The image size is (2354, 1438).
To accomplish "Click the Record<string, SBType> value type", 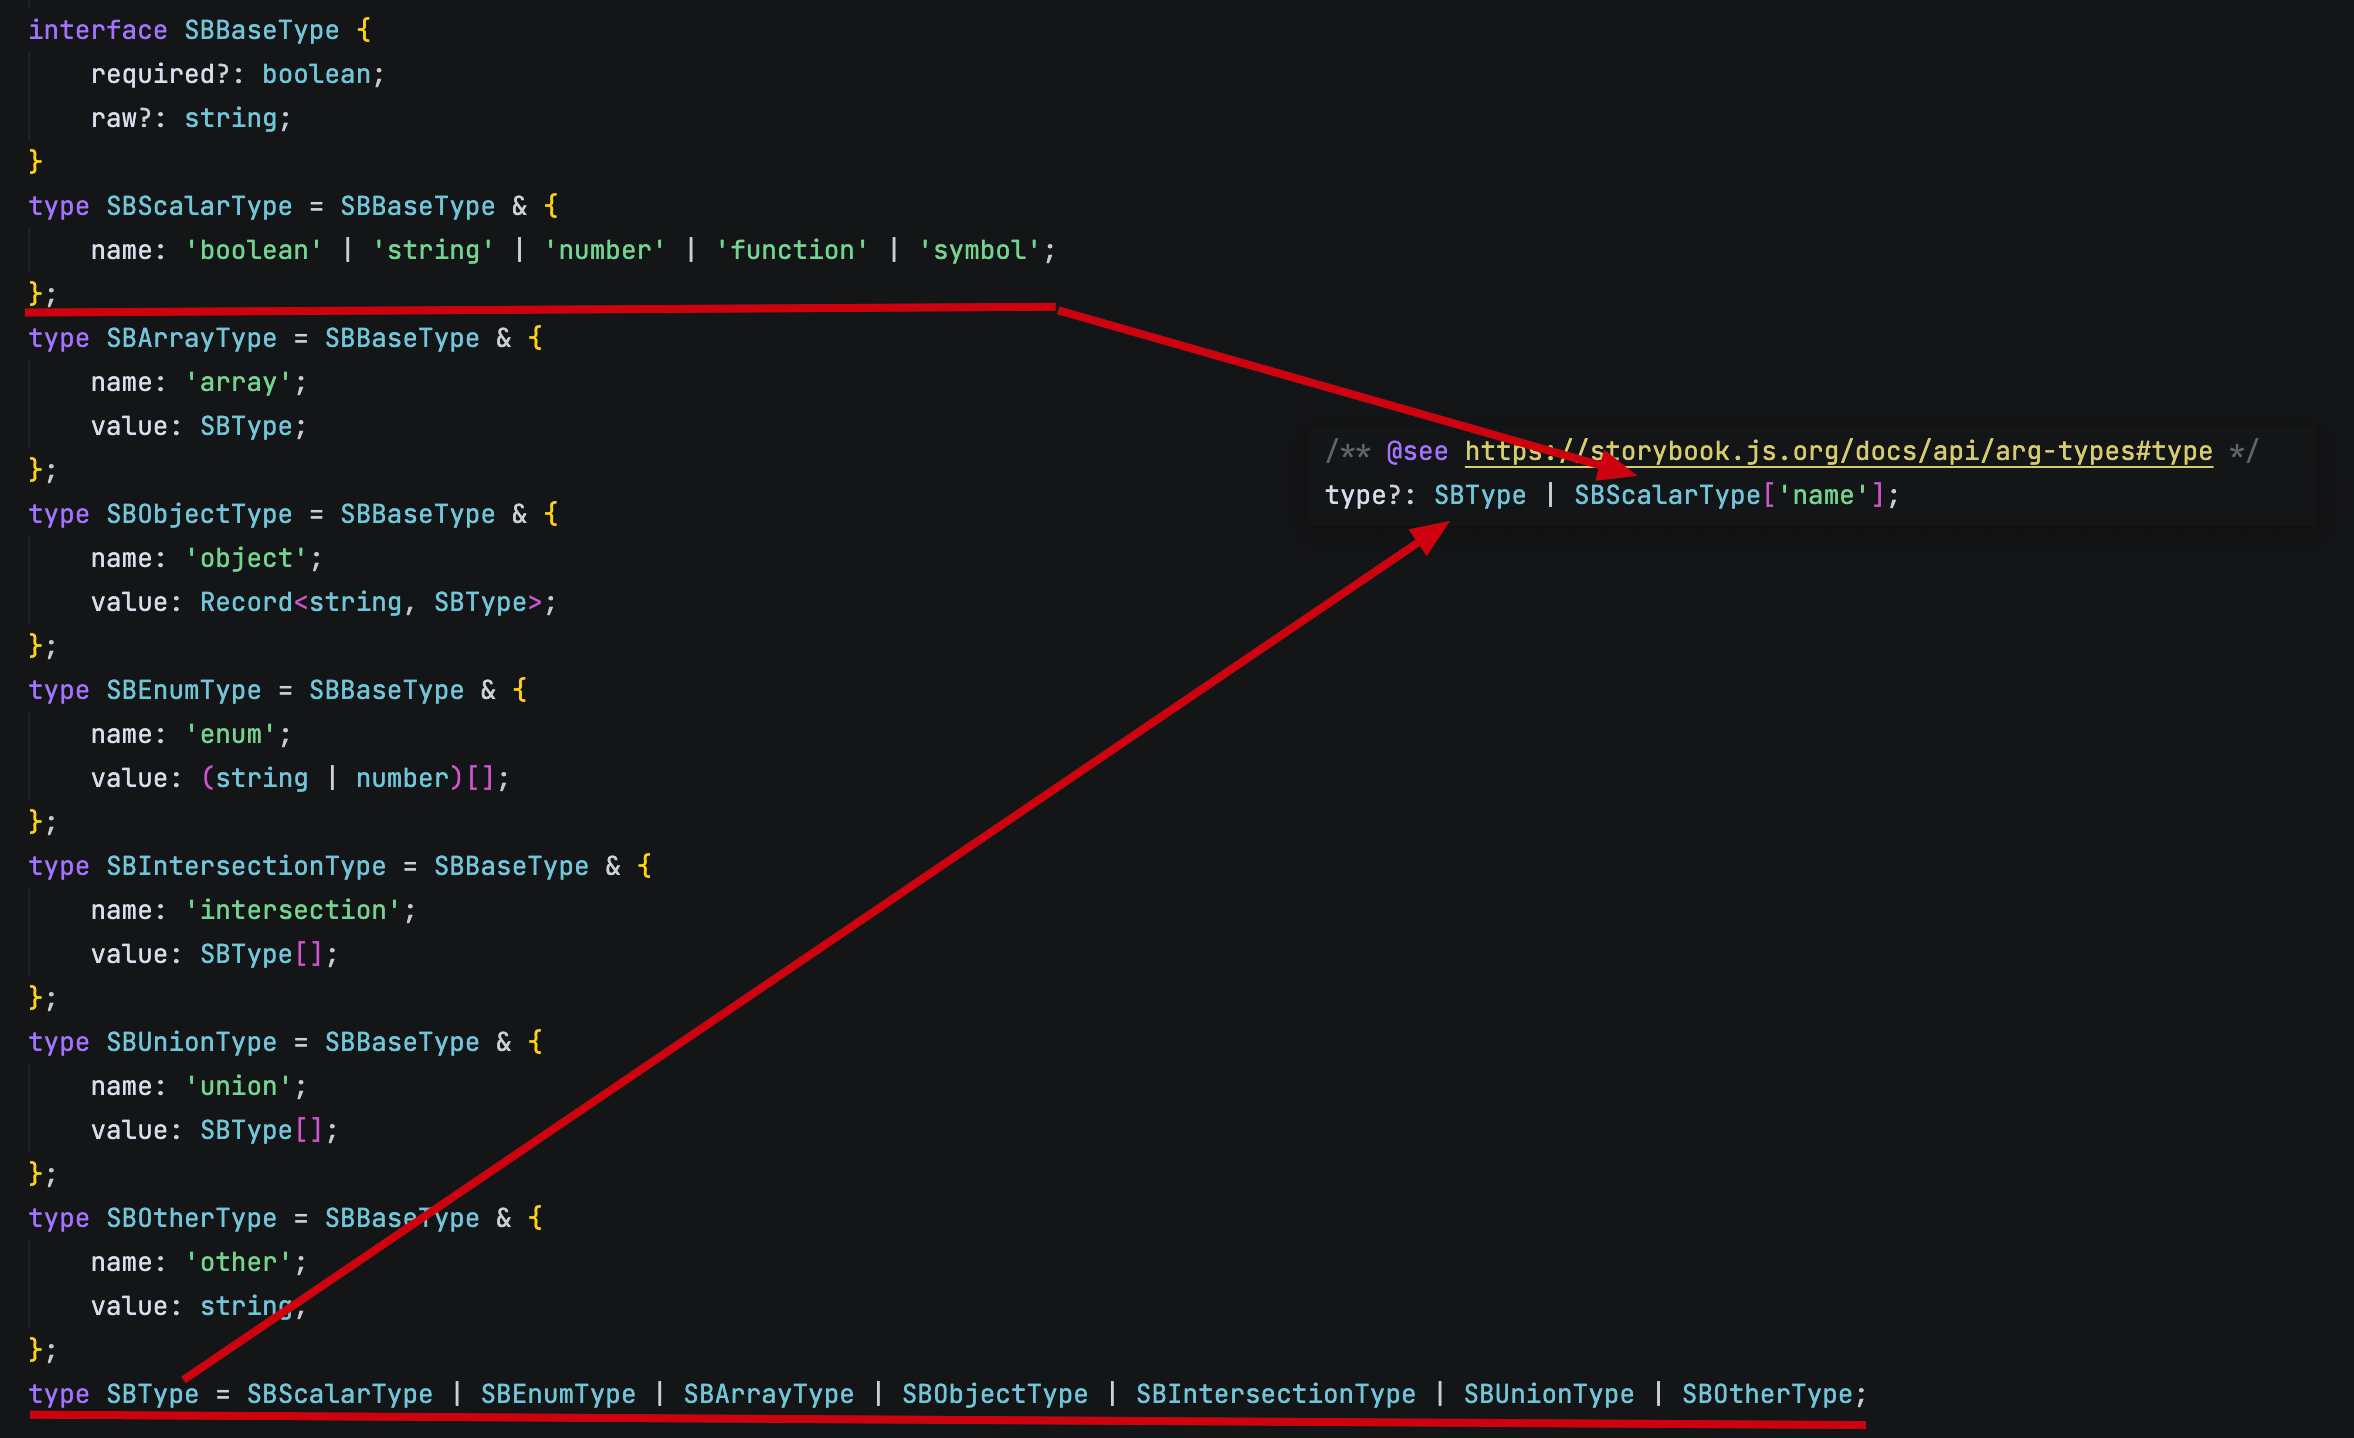I will [370, 602].
